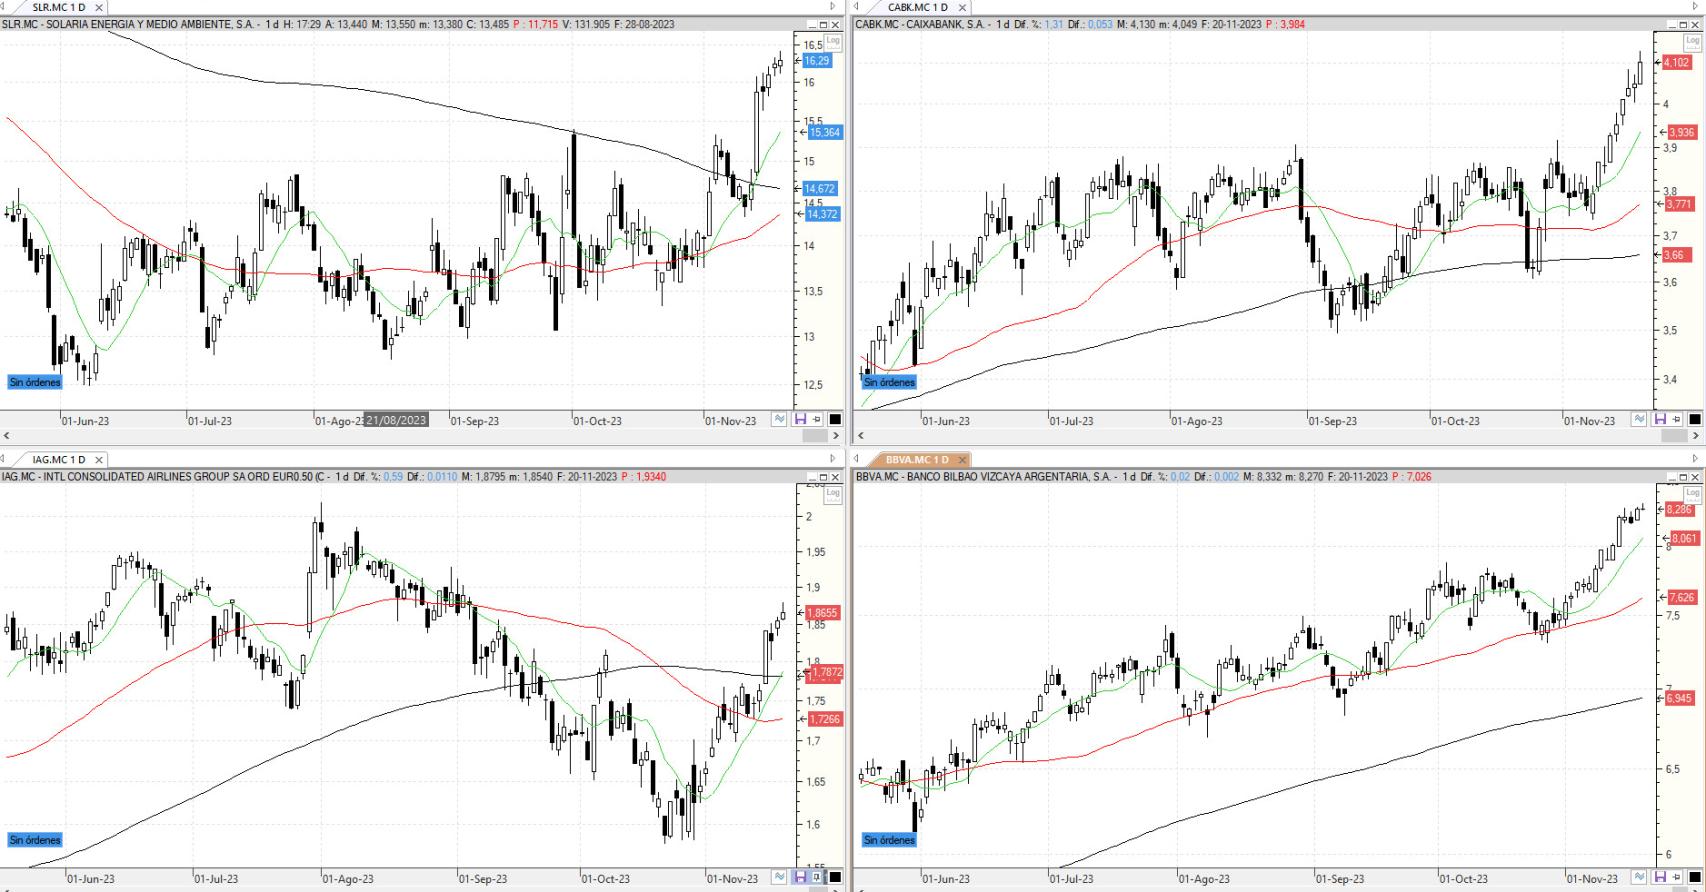
Task: Click the pin icon on SLR.MC chart
Action: point(817,419)
